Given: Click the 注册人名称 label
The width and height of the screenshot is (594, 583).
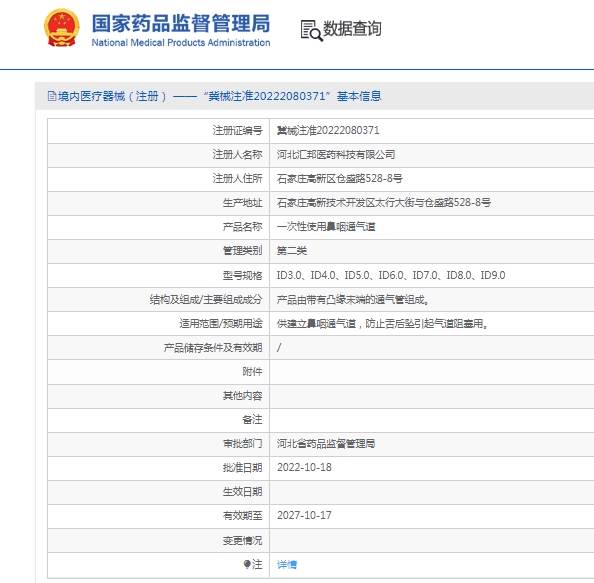Looking at the screenshot, I should (238, 155).
